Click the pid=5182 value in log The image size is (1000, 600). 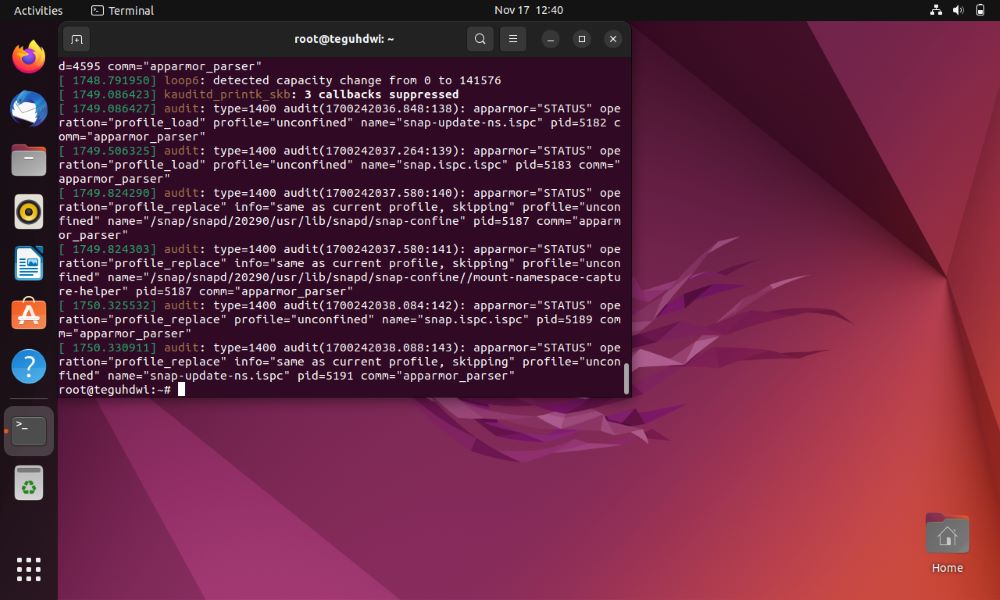tap(578, 122)
